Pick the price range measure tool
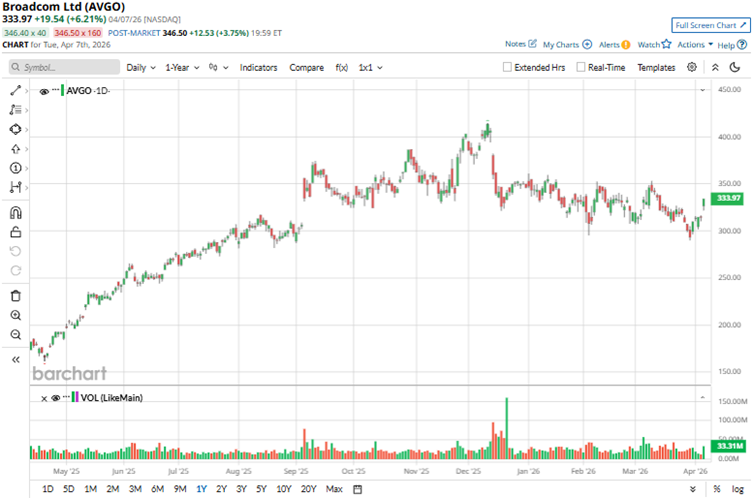Screen dimensions: 752x498 (x=15, y=187)
